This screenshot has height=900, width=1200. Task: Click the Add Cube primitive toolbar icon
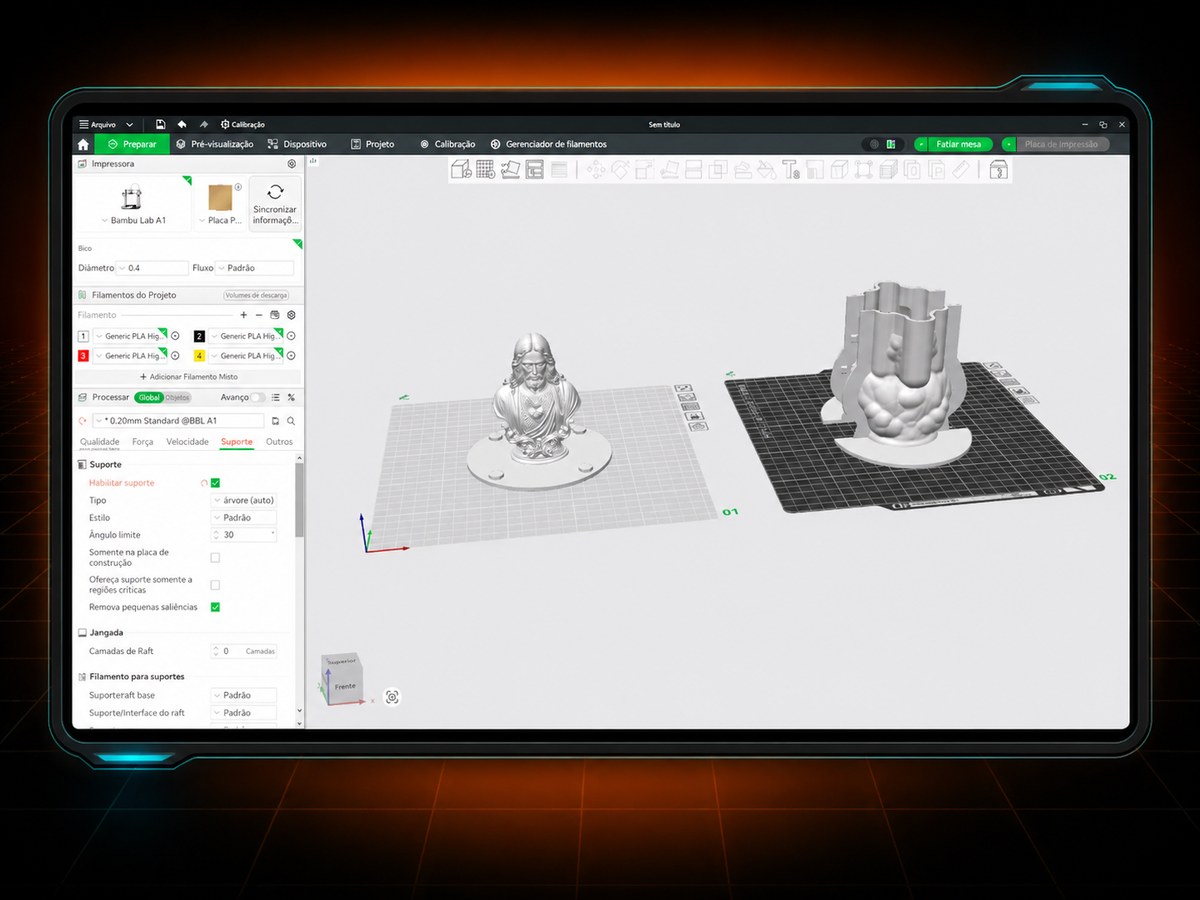(461, 170)
